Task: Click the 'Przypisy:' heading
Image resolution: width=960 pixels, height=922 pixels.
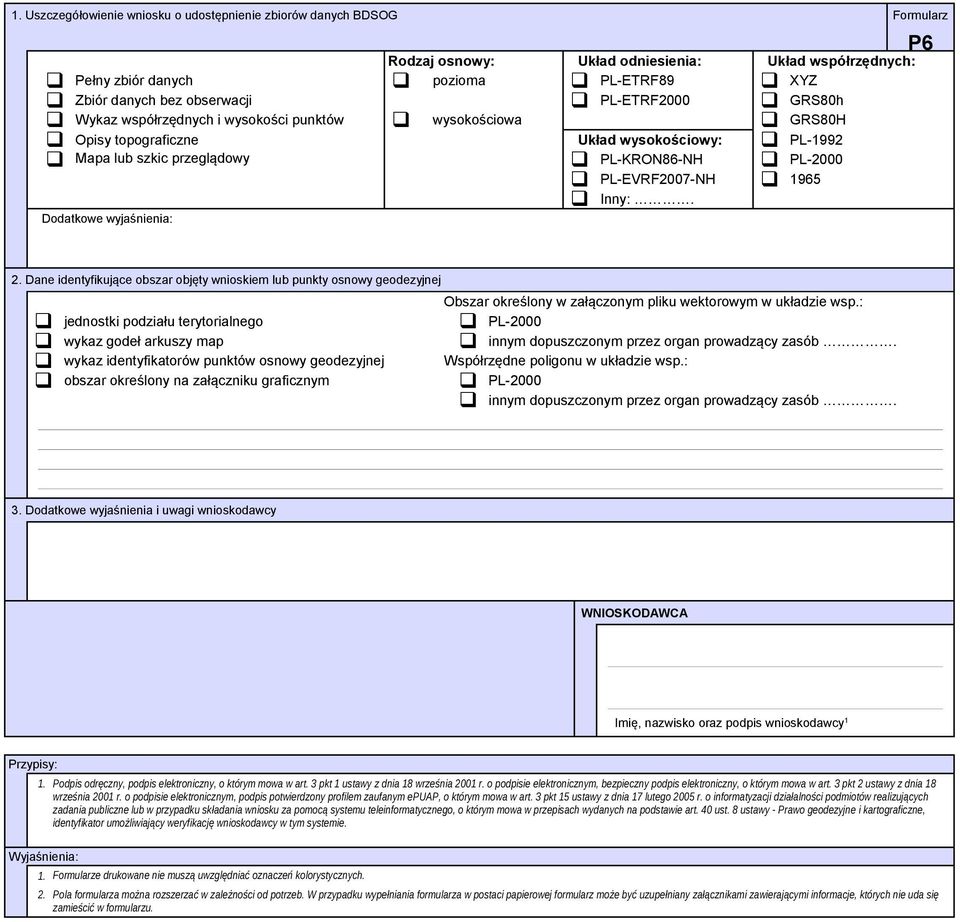Action: click(x=32, y=764)
